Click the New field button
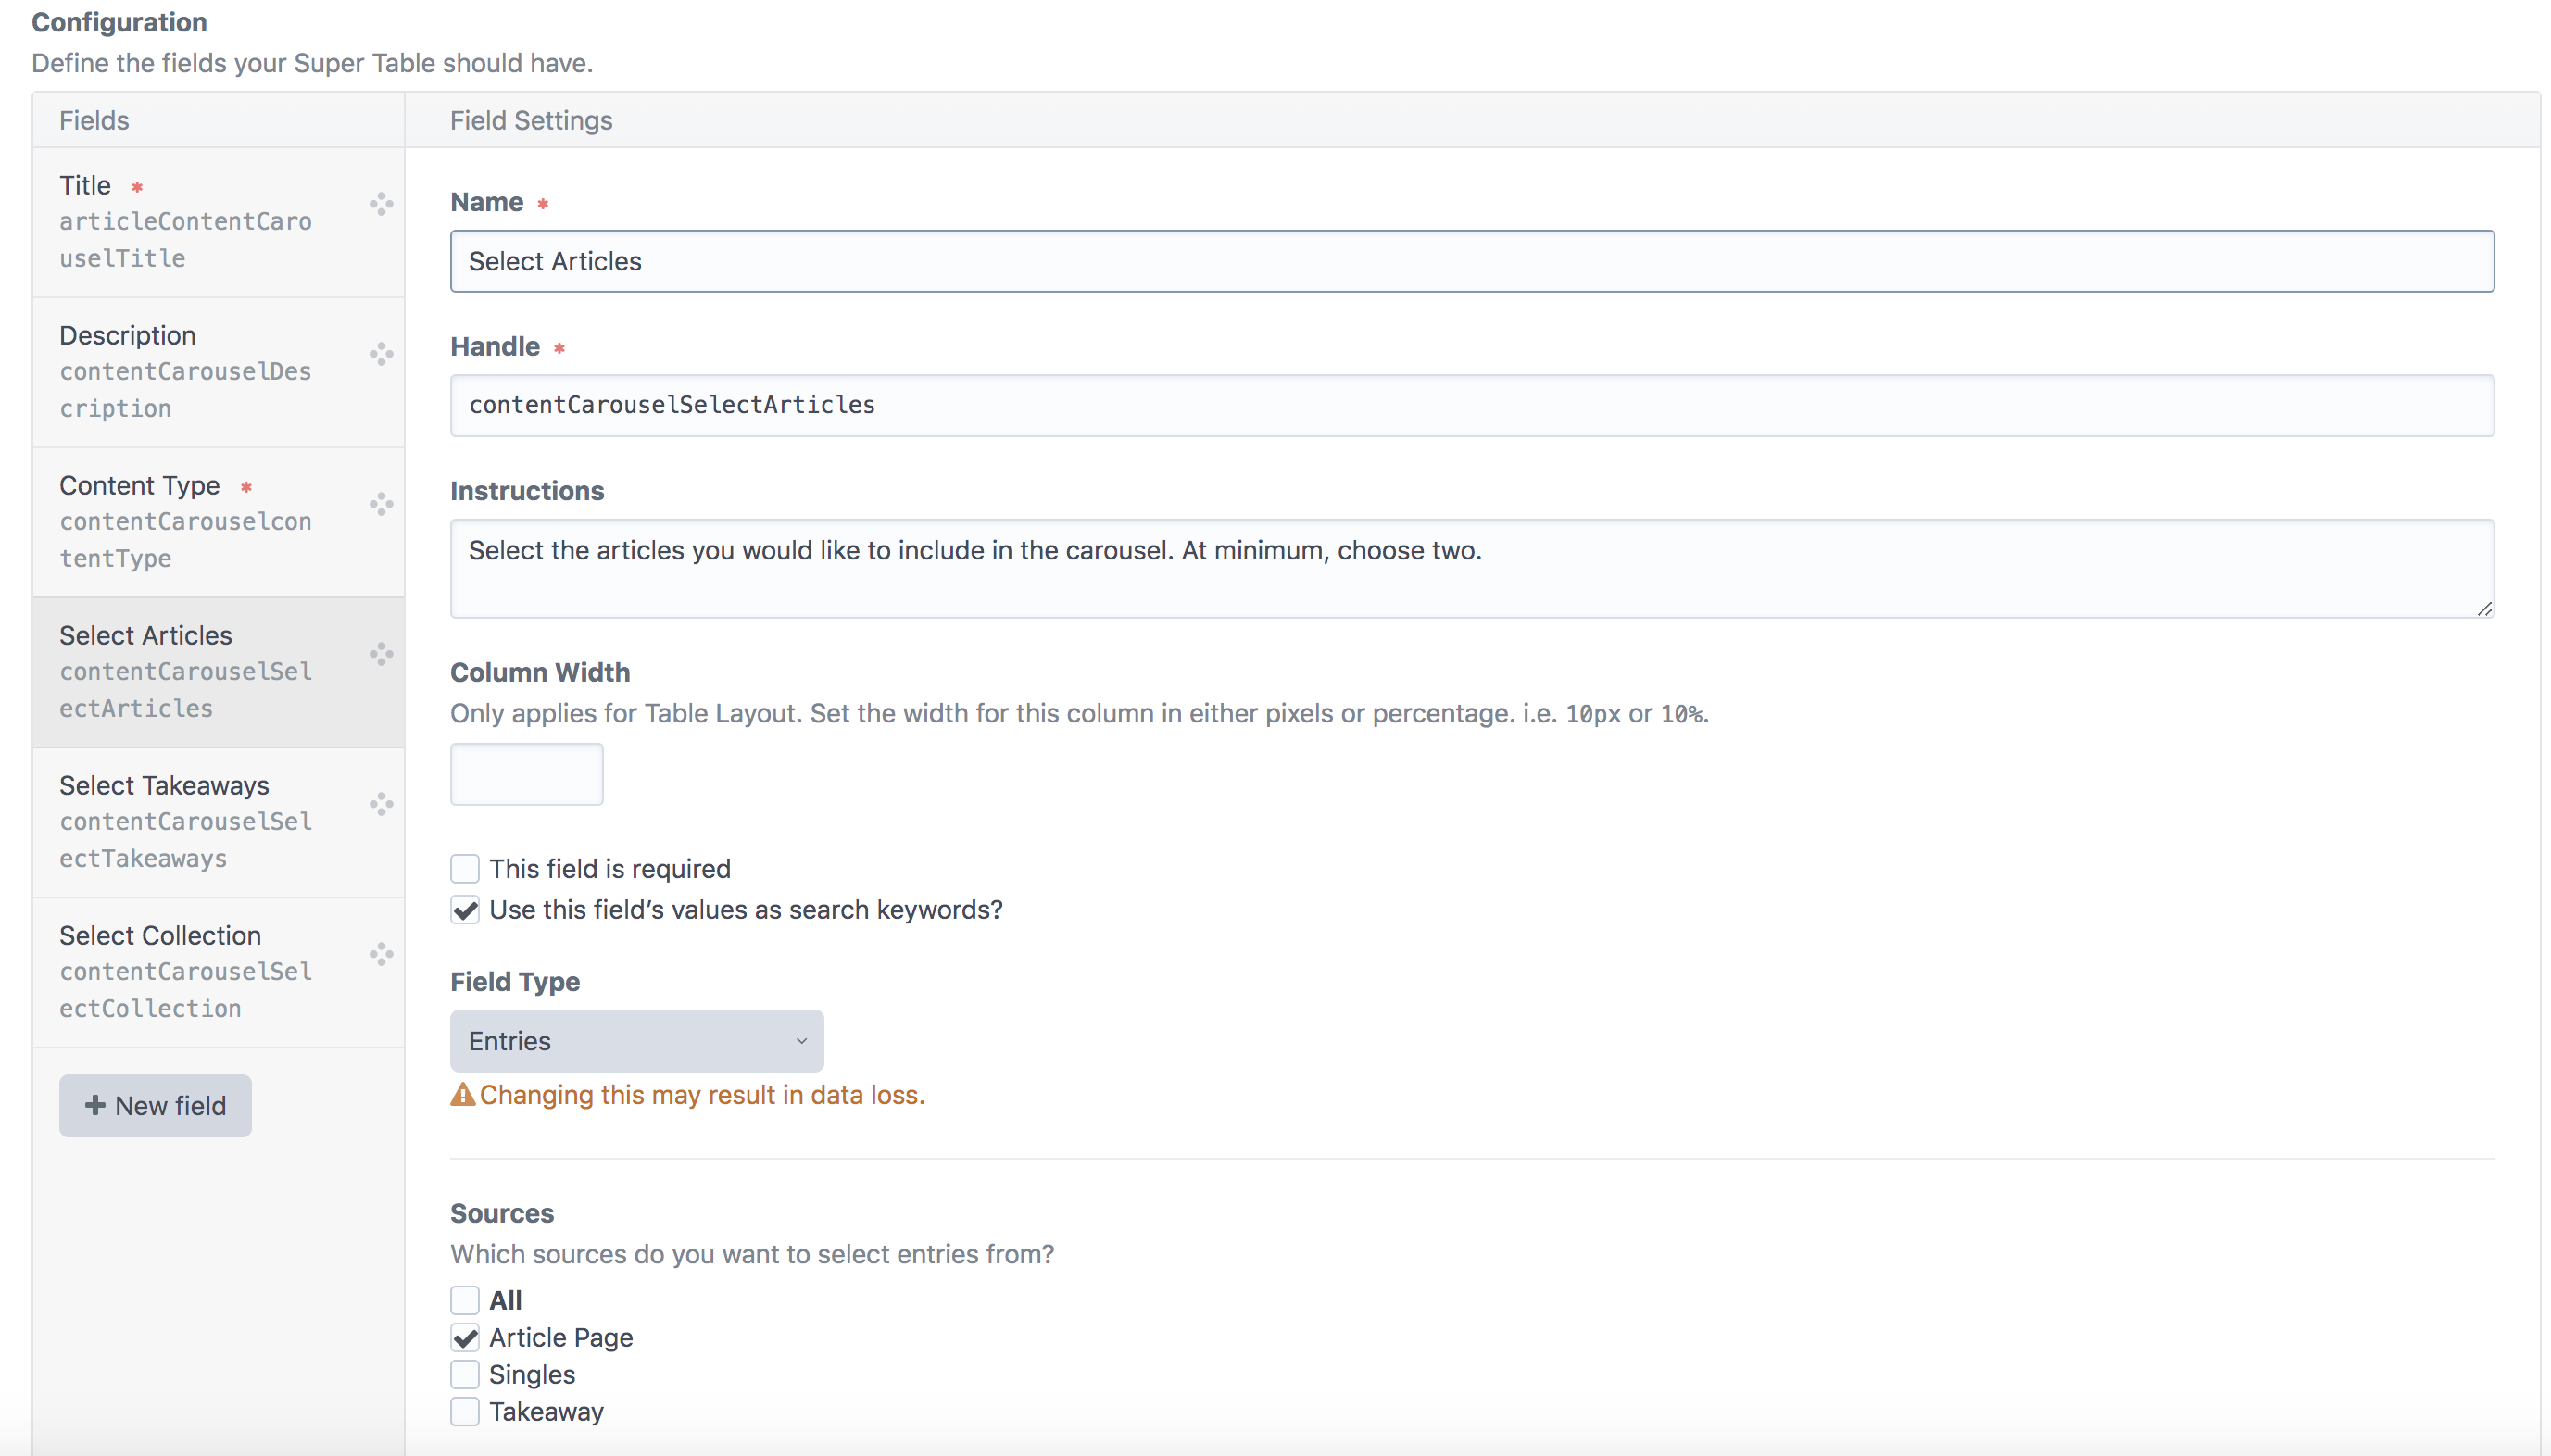Image resolution: width=2551 pixels, height=1456 pixels. tap(155, 1105)
